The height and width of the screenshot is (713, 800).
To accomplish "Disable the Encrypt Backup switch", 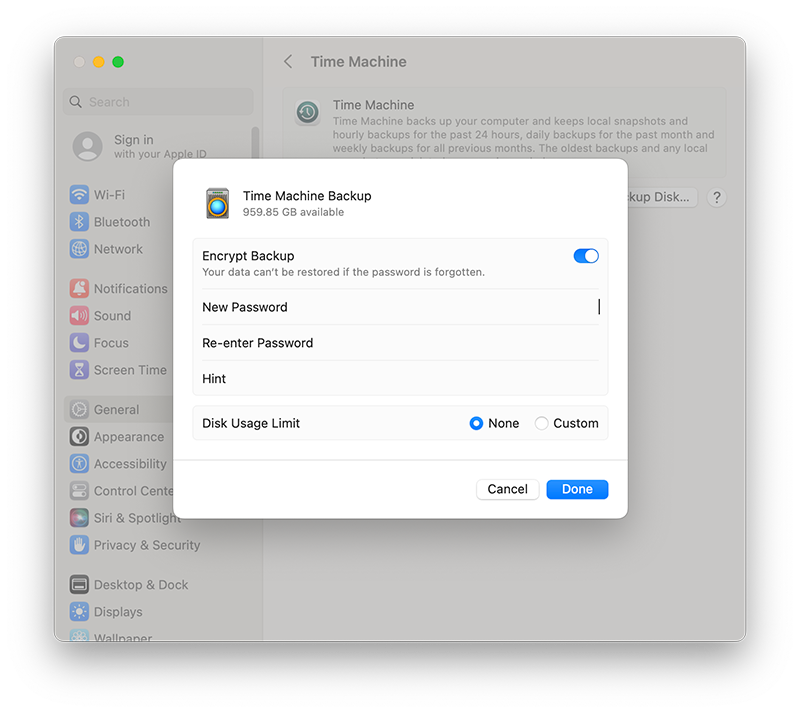I will 586,256.
